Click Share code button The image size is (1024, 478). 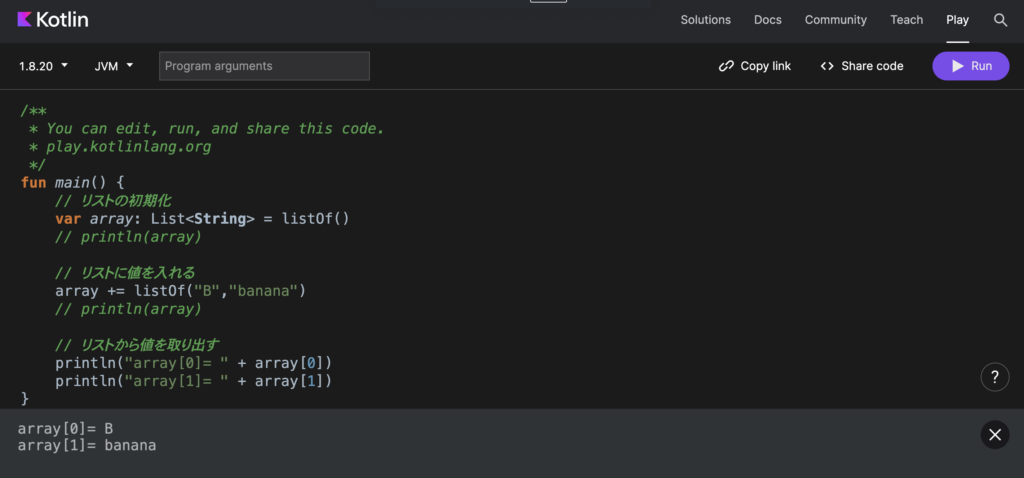tap(862, 66)
